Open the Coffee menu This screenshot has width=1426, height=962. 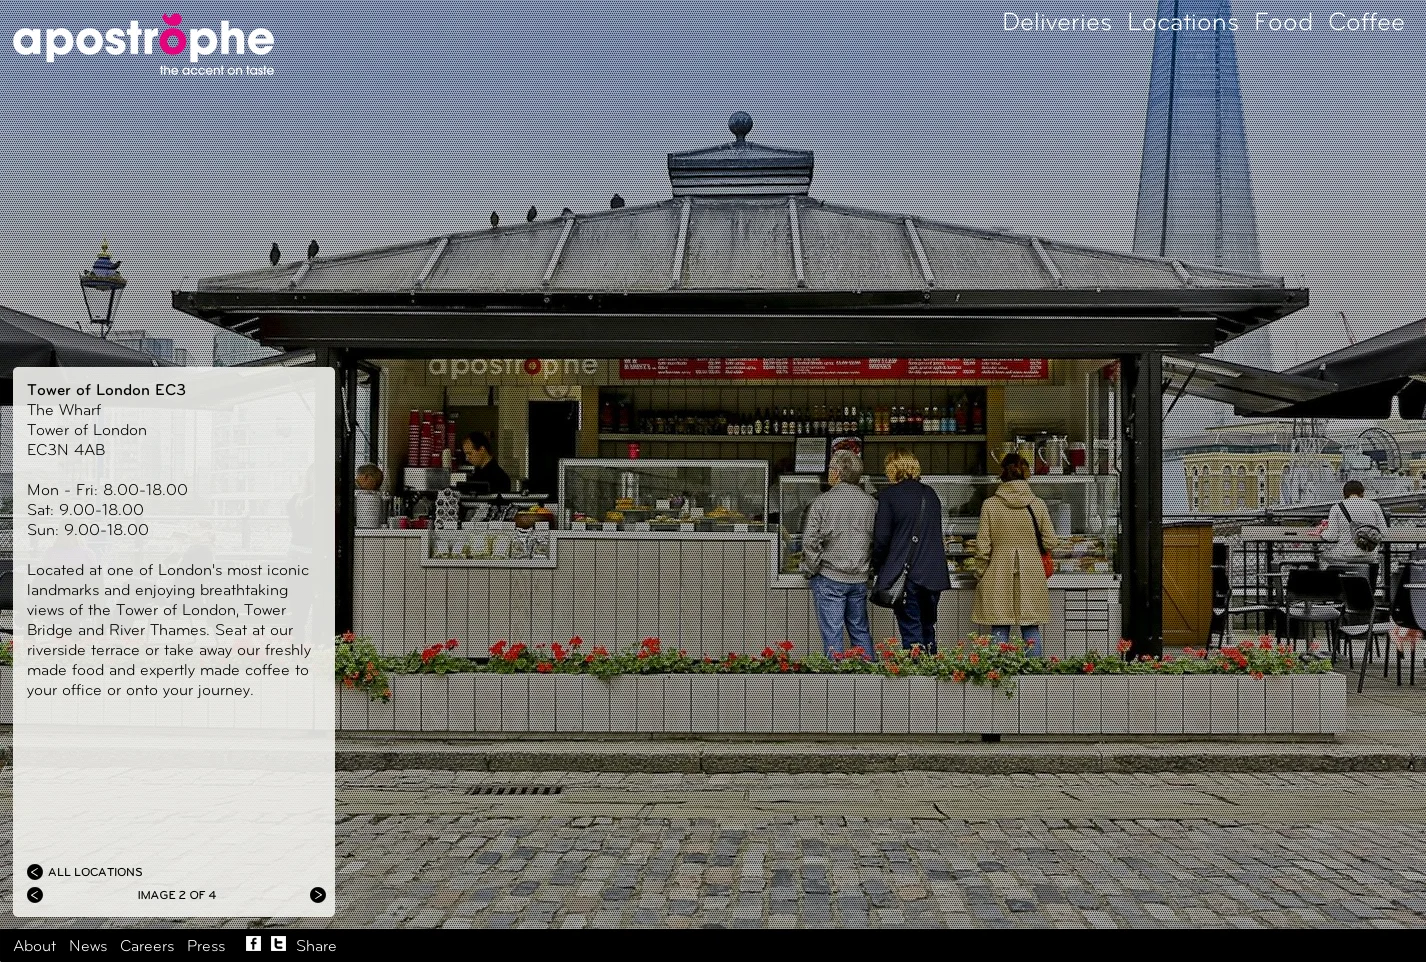(x=1366, y=22)
